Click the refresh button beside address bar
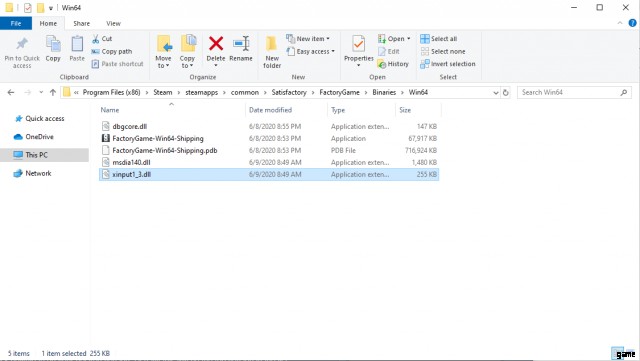Viewport: 640px width, 361px height. point(506,93)
